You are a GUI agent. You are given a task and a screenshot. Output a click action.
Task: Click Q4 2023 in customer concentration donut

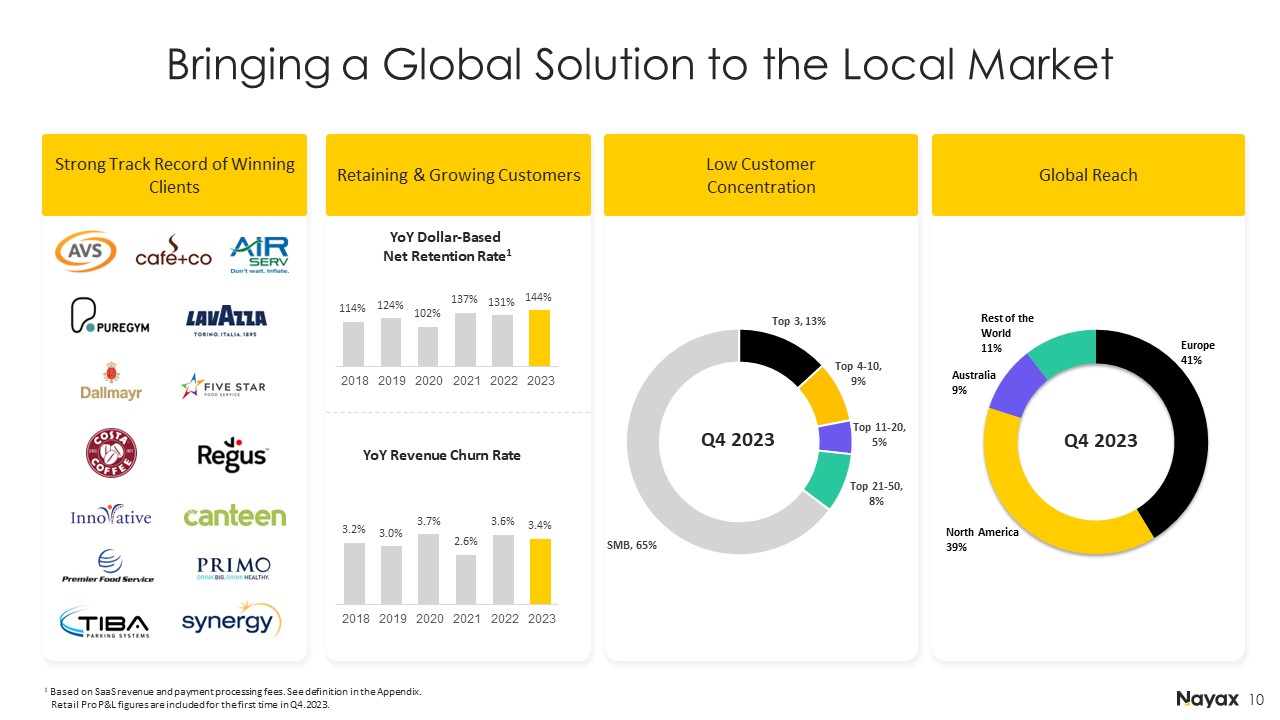point(739,440)
